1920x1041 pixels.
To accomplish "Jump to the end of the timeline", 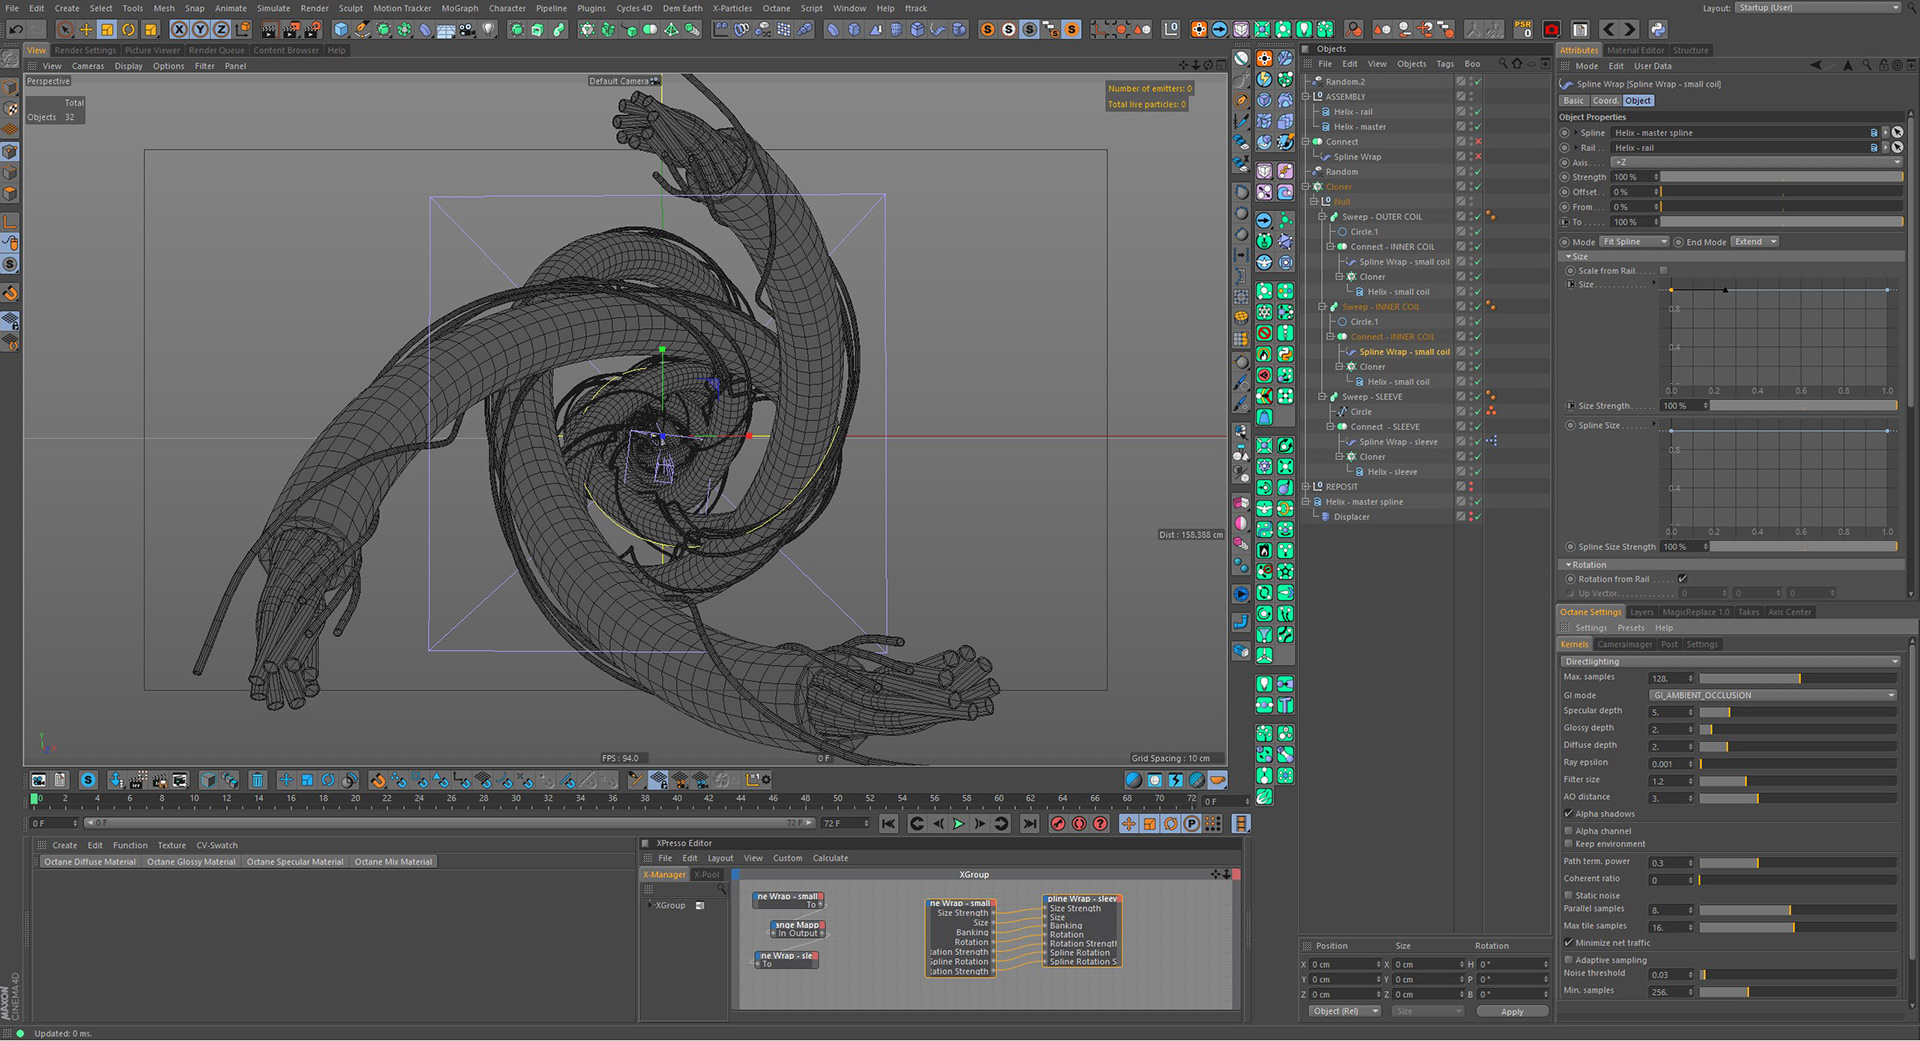I will click(1029, 824).
